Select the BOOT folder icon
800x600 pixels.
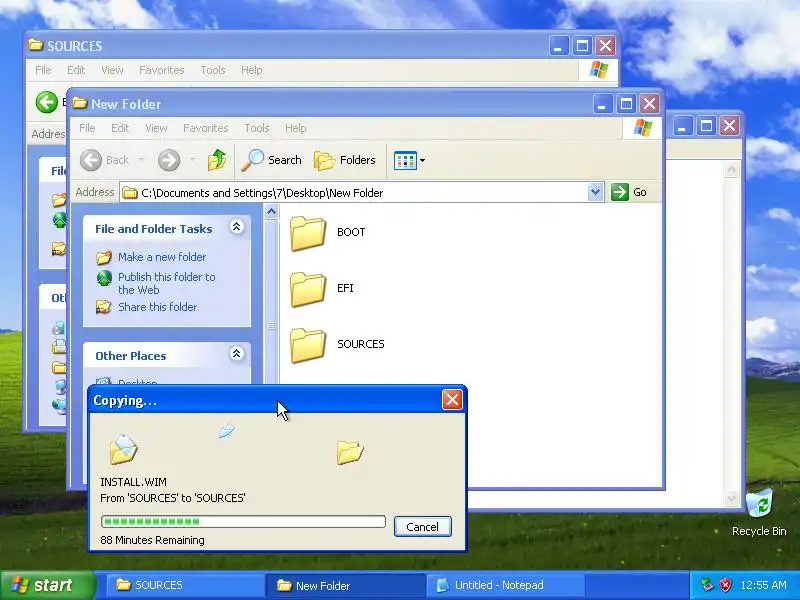308,233
